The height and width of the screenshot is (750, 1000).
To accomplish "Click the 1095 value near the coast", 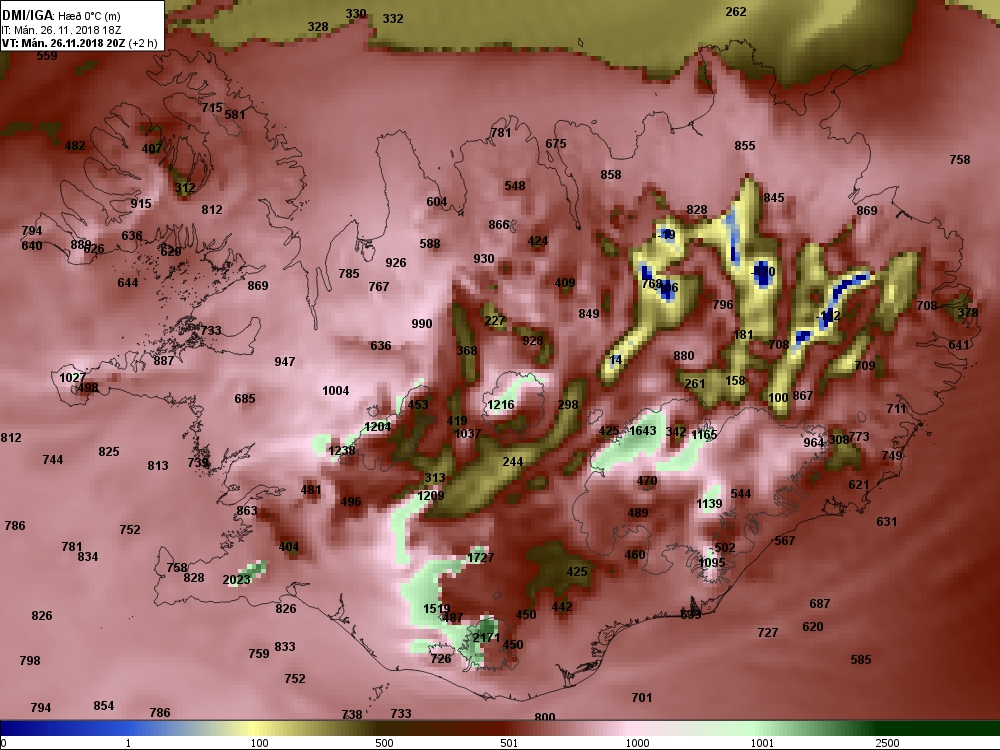I will pos(712,562).
